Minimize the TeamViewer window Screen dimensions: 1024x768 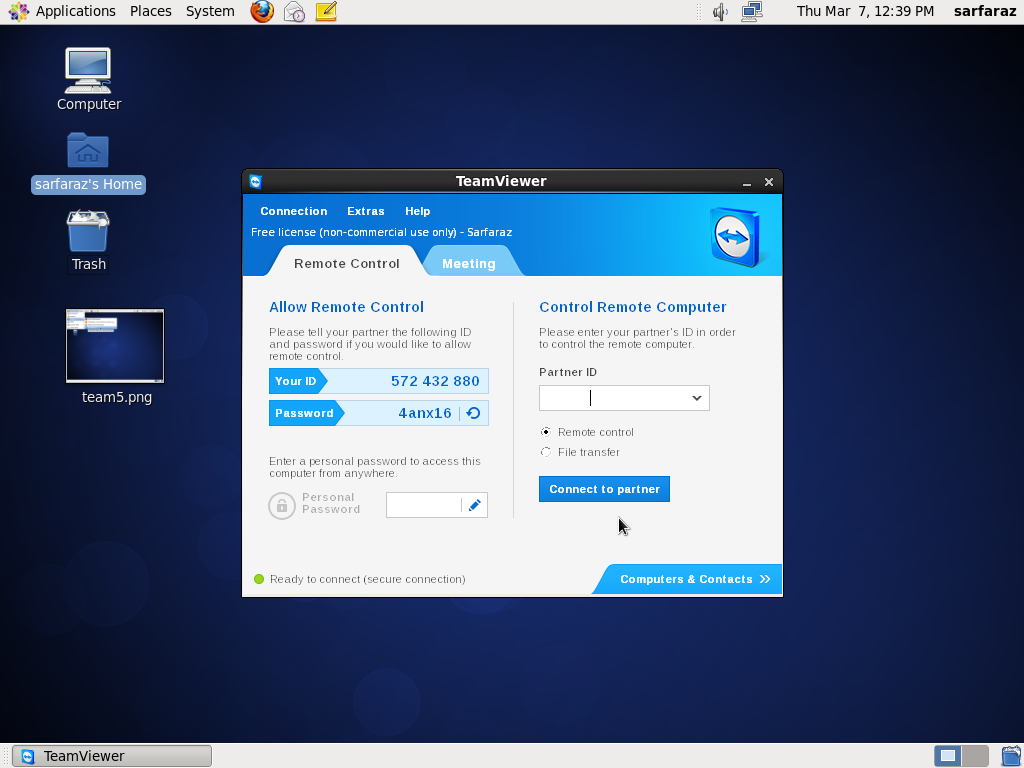click(x=746, y=182)
